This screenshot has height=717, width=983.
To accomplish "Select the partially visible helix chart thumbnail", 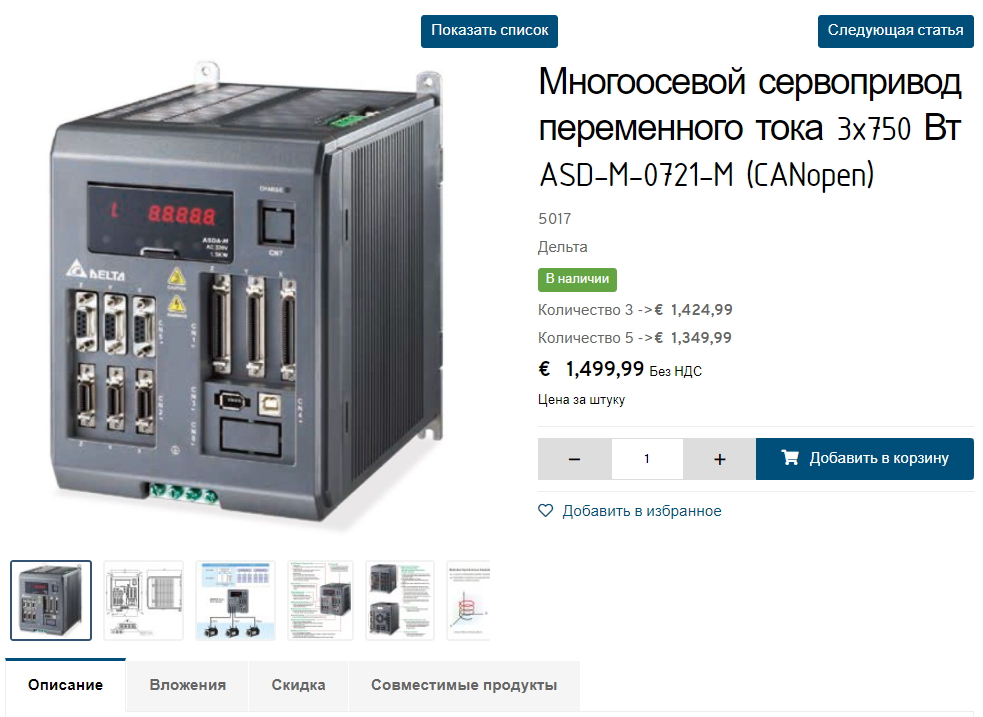I will pos(468,600).
